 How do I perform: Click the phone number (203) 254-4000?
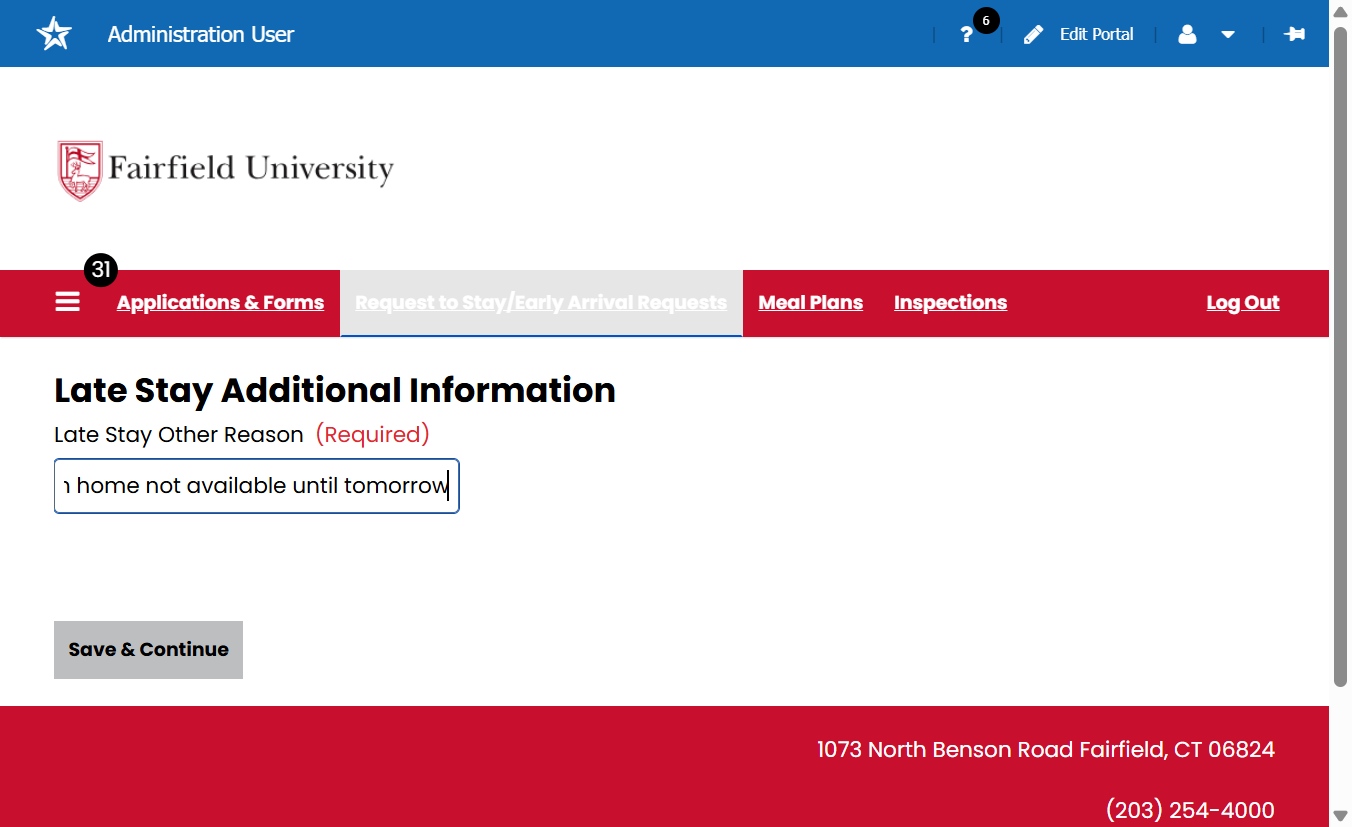point(1190,810)
